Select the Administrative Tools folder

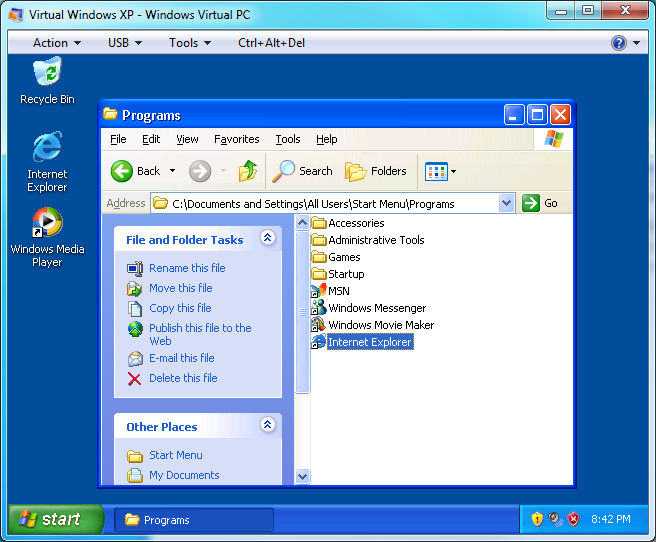368,240
